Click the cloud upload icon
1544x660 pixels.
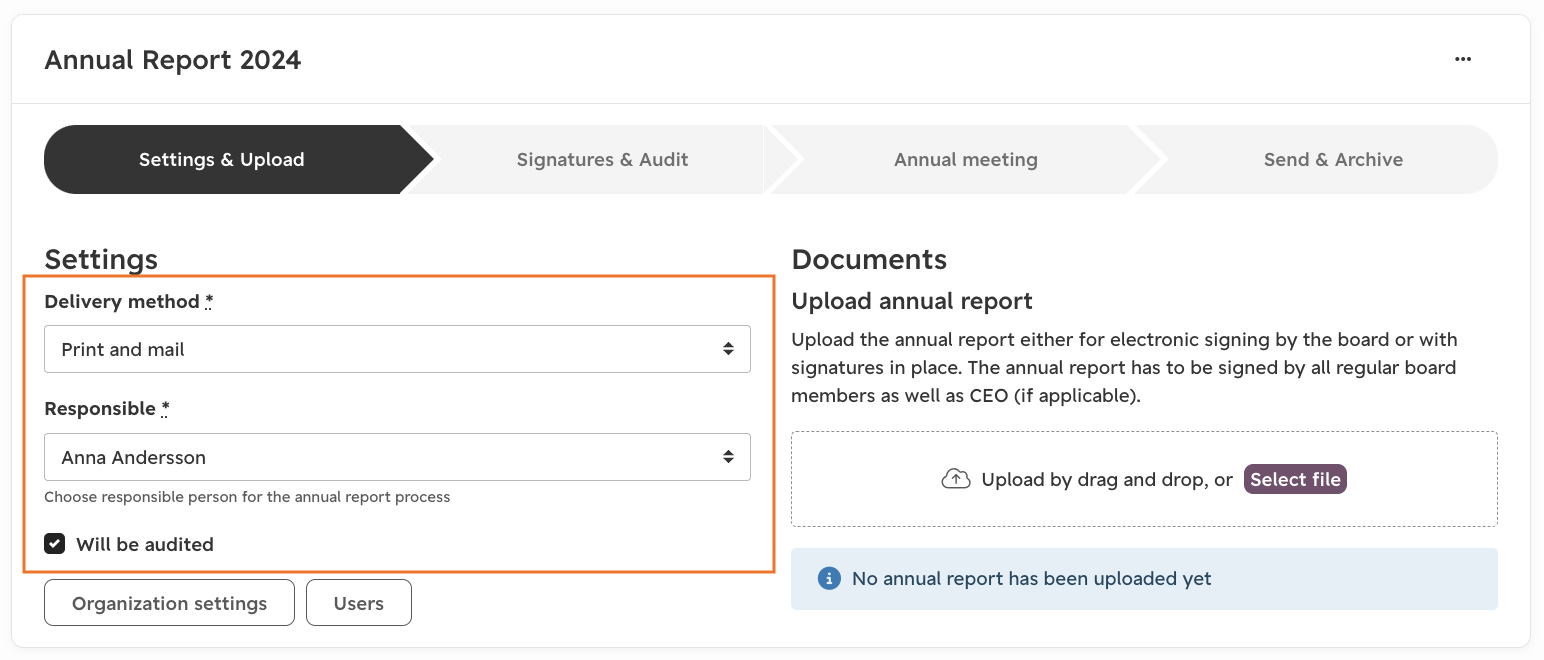click(x=956, y=479)
